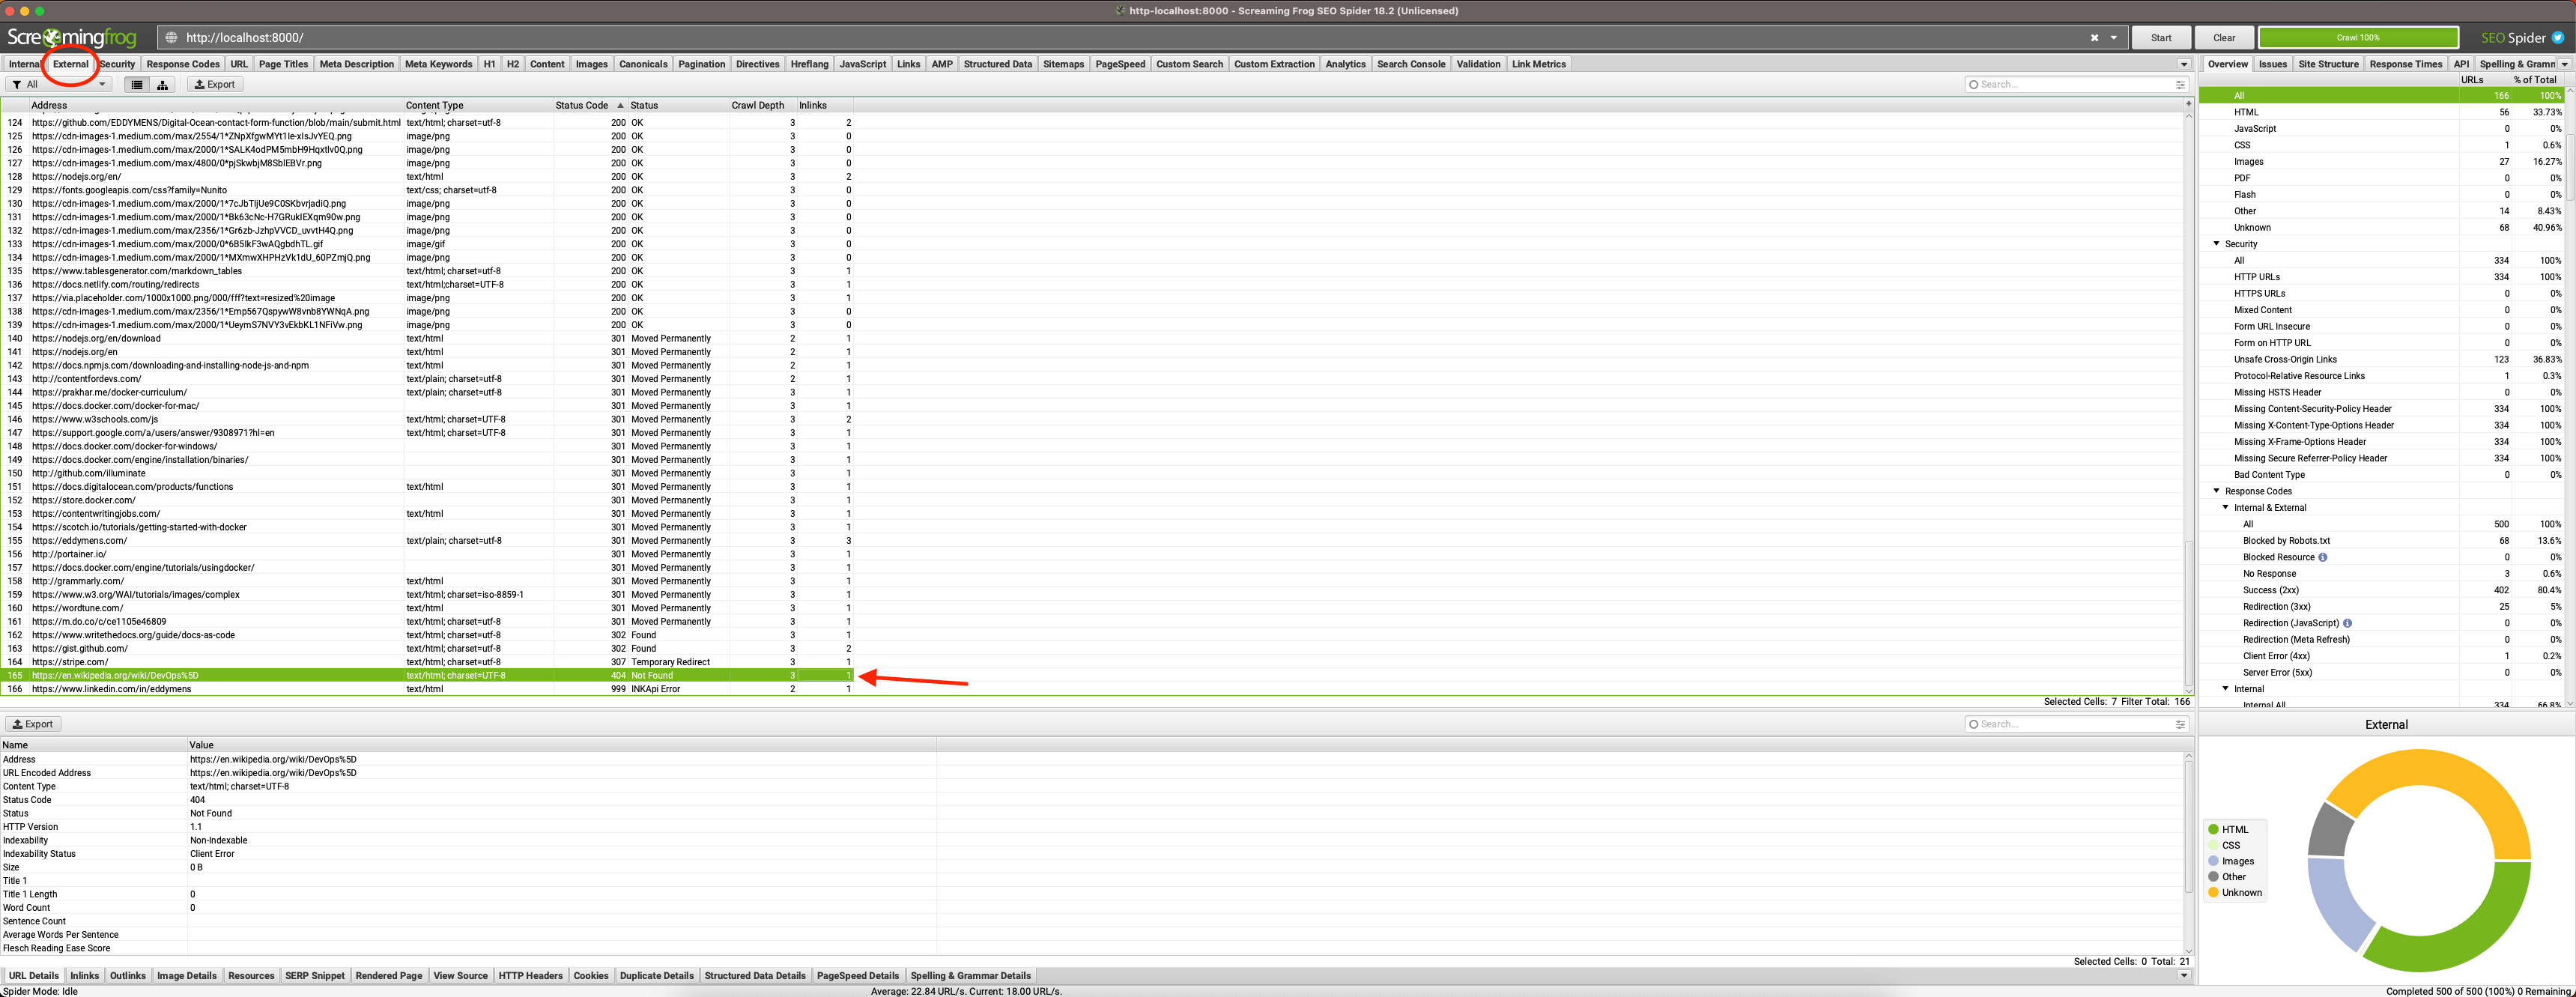Image resolution: width=2576 pixels, height=997 pixels.
Task: Export the lower URL details panel
Action: [x=33, y=724]
